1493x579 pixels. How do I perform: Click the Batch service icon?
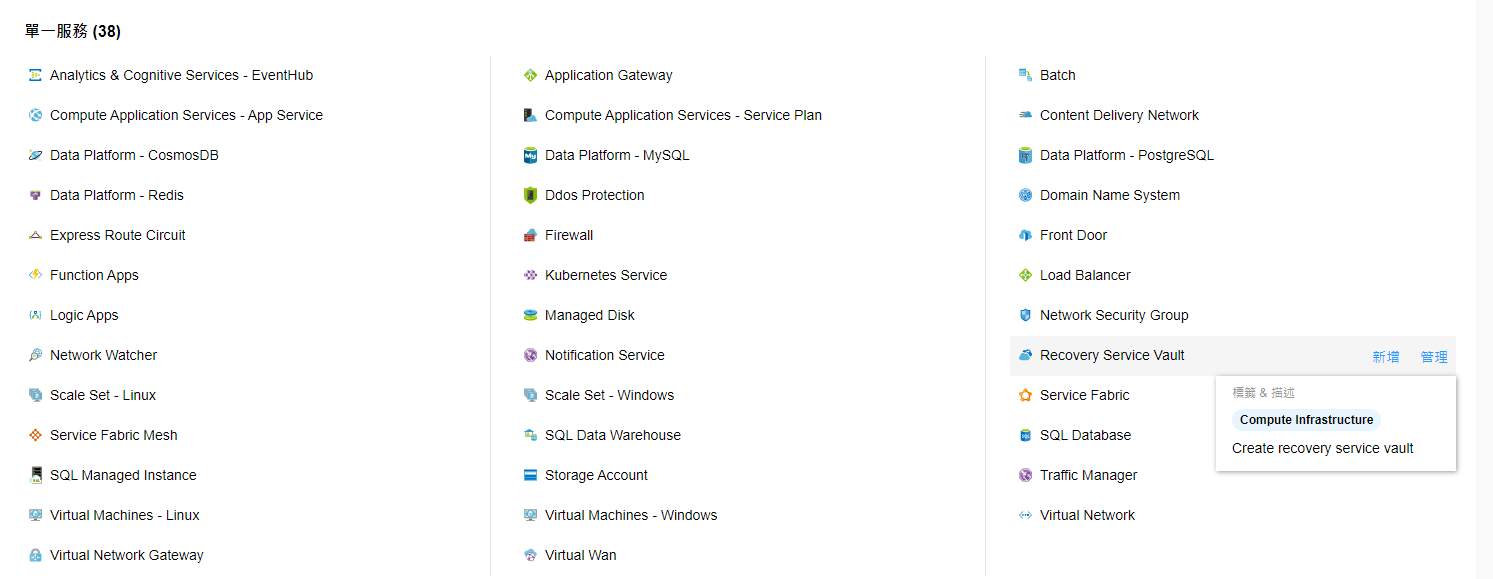[x=1025, y=75]
